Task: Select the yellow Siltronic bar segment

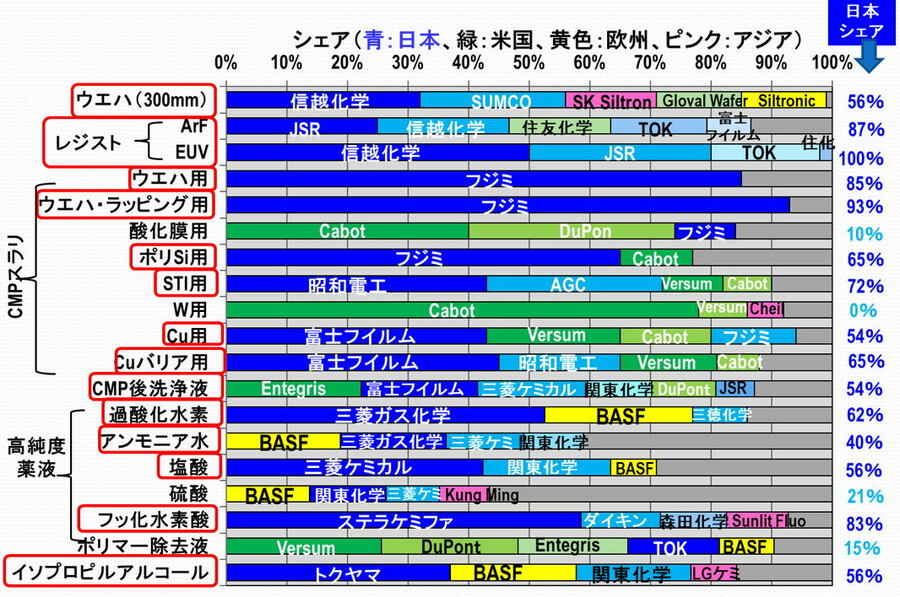Action: pyautogui.click(x=785, y=101)
